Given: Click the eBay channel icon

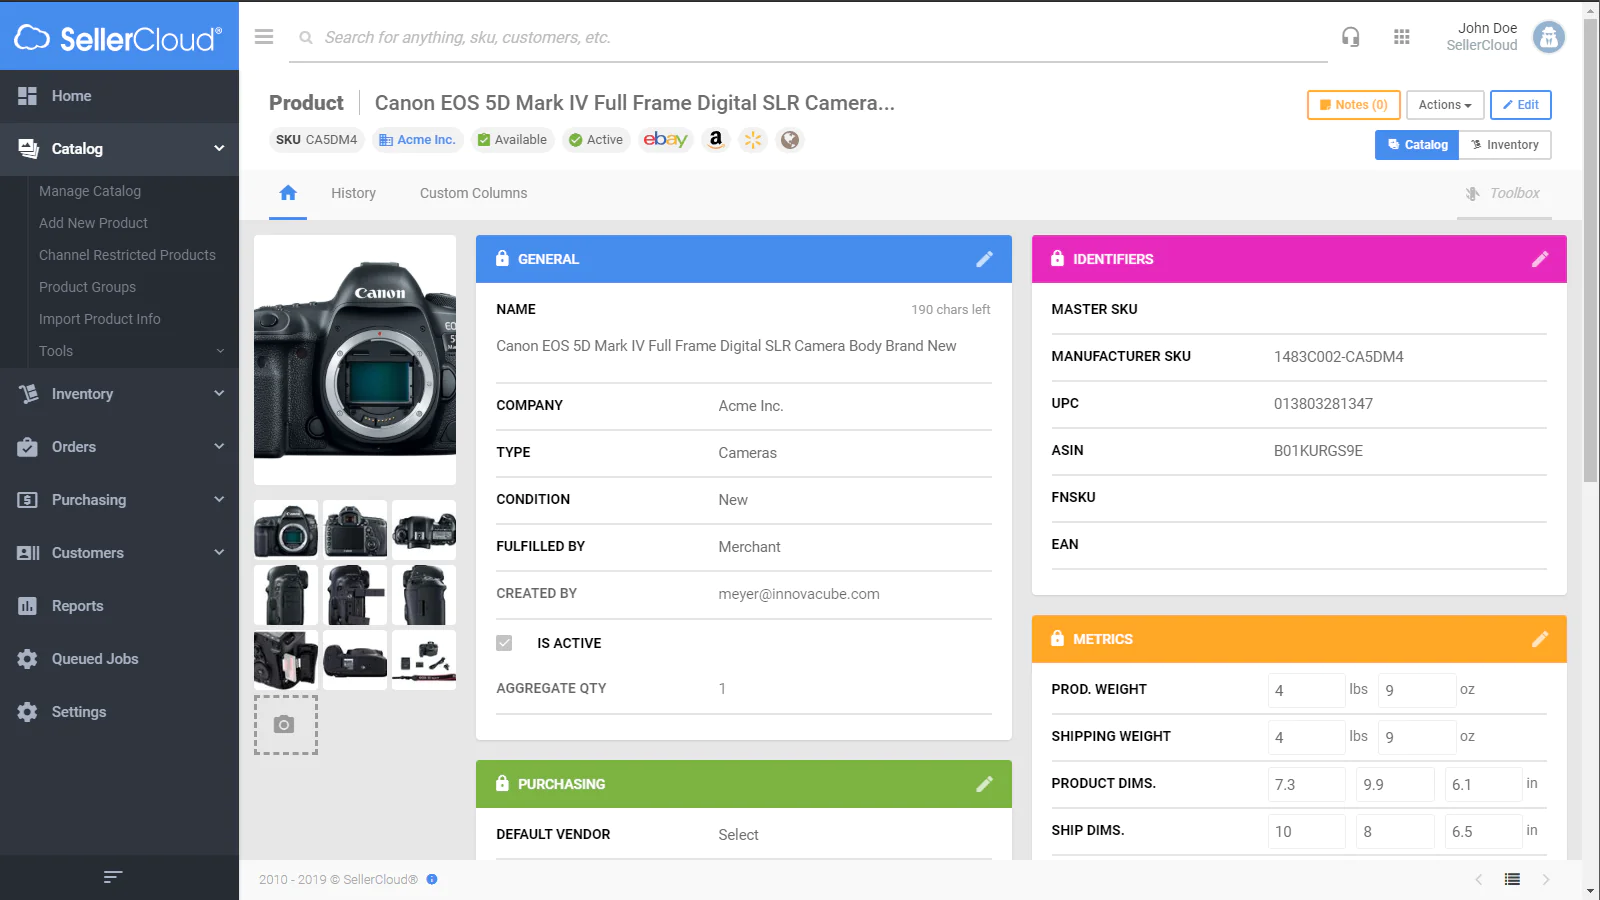Looking at the screenshot, I should (x=665, y=140).
